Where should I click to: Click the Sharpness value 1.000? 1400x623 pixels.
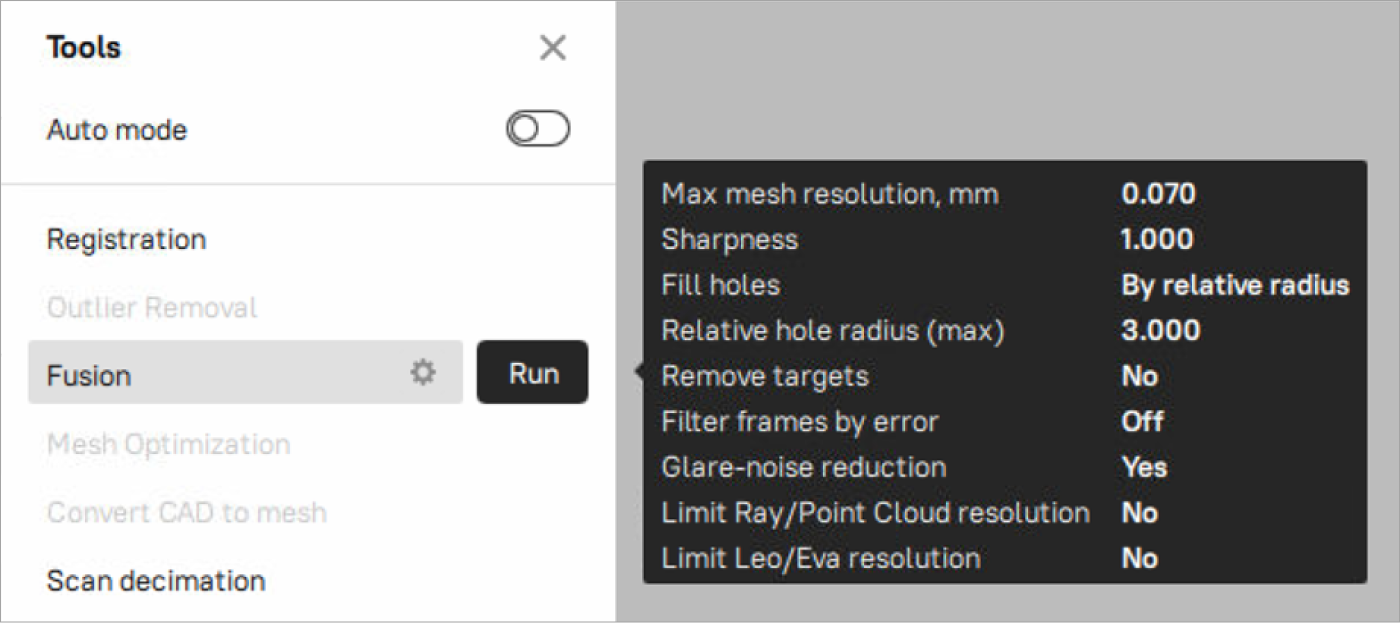tap(1157, 240)
